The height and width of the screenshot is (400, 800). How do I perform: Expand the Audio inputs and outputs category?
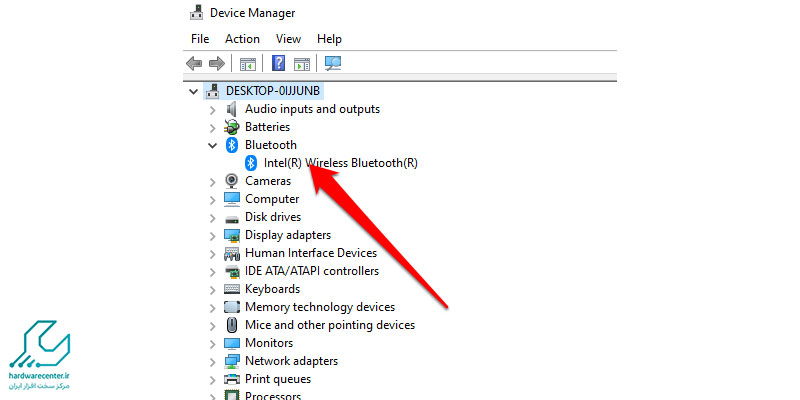point(213,110)
